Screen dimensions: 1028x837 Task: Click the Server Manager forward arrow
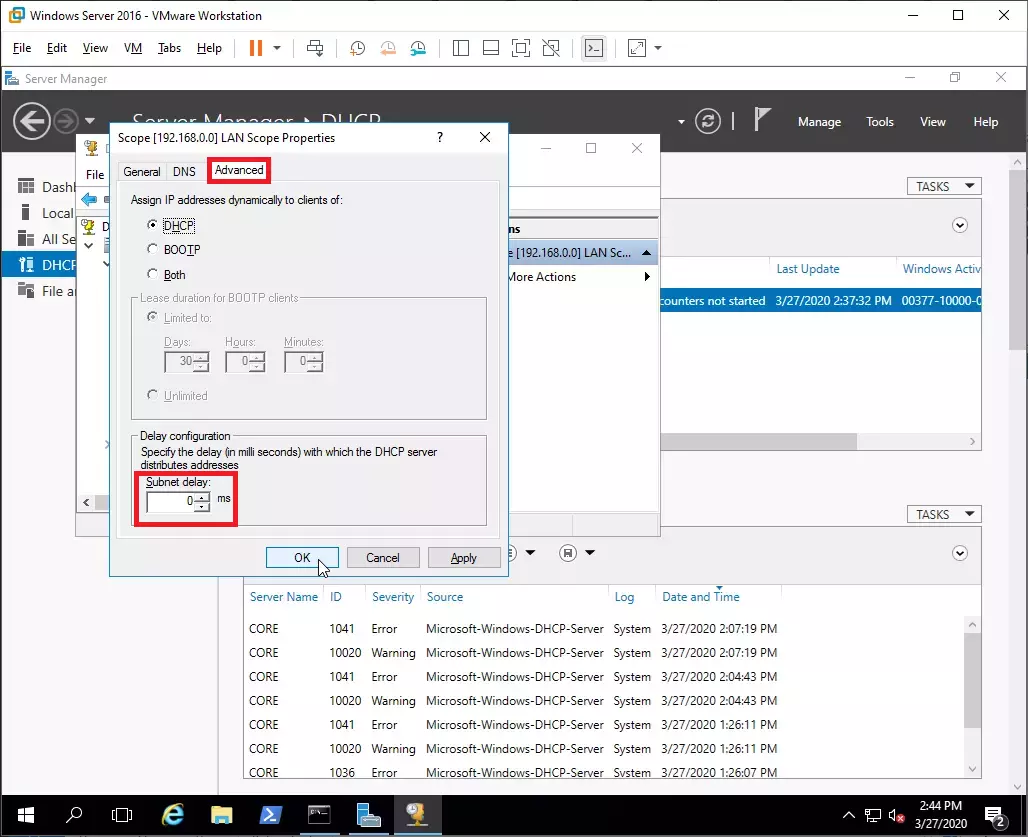coord(66,121)
